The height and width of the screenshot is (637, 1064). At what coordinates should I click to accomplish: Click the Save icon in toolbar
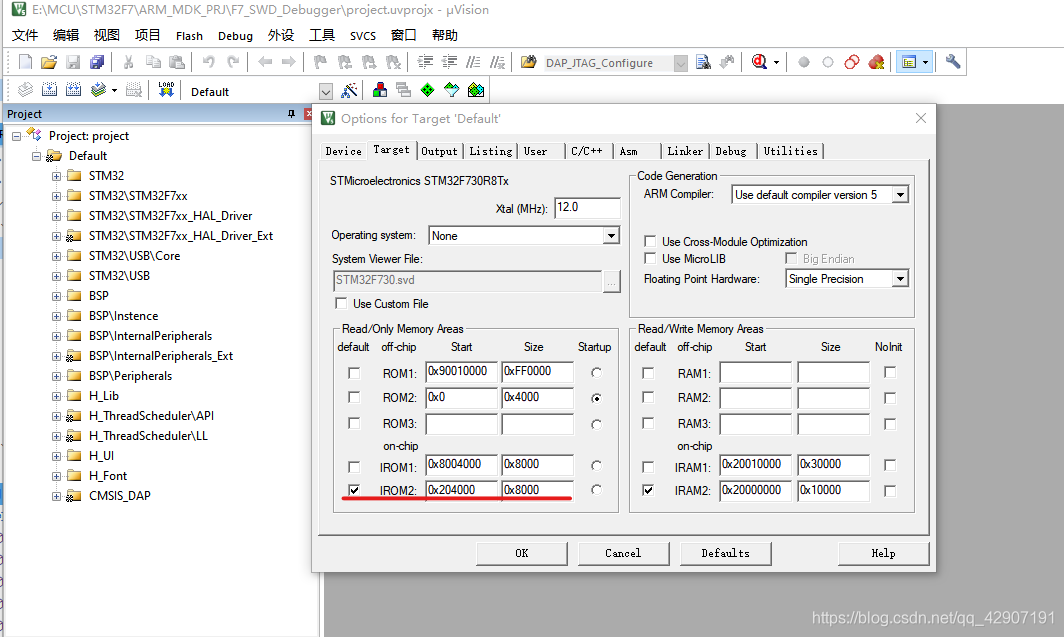pos(73,62)
